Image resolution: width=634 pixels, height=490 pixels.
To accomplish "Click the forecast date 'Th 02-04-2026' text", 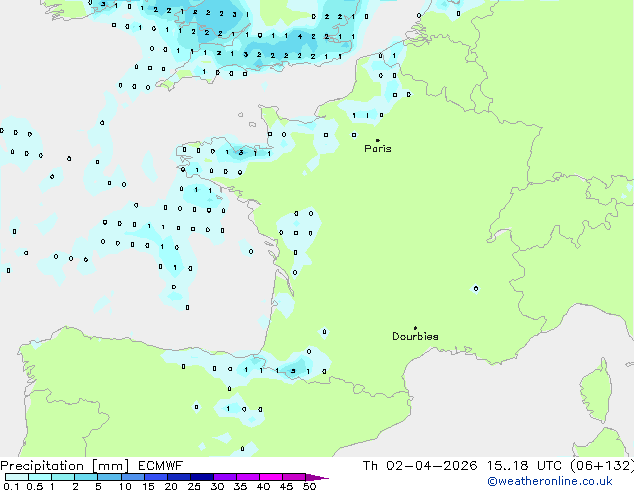I will (420, 466).
